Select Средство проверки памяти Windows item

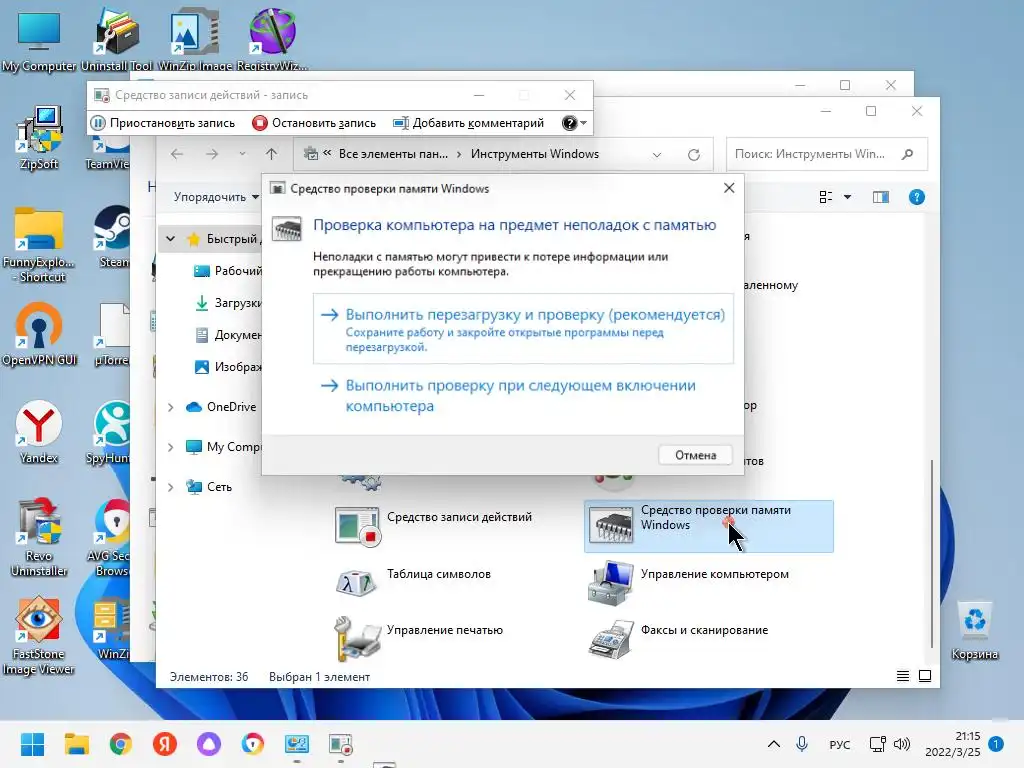709,526
